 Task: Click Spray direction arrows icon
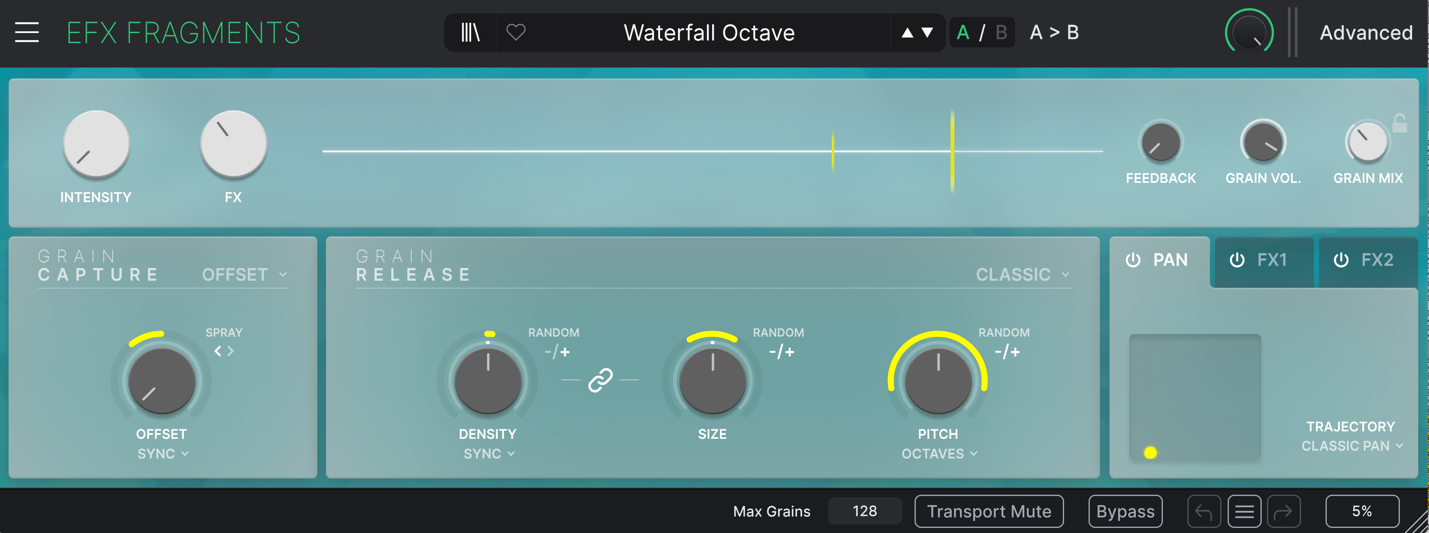pos(224,351)
